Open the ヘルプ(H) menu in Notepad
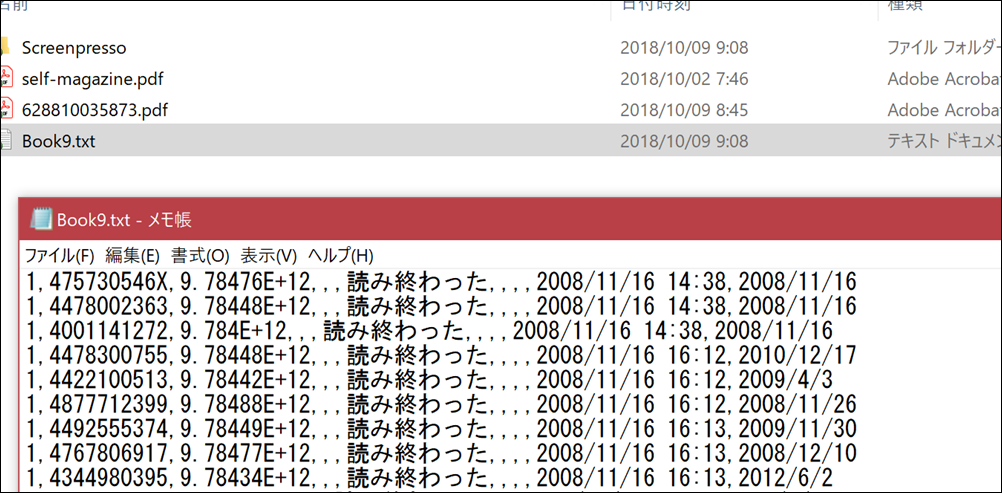The height and width of the screenshot is (493, 1002). point(340,256)
